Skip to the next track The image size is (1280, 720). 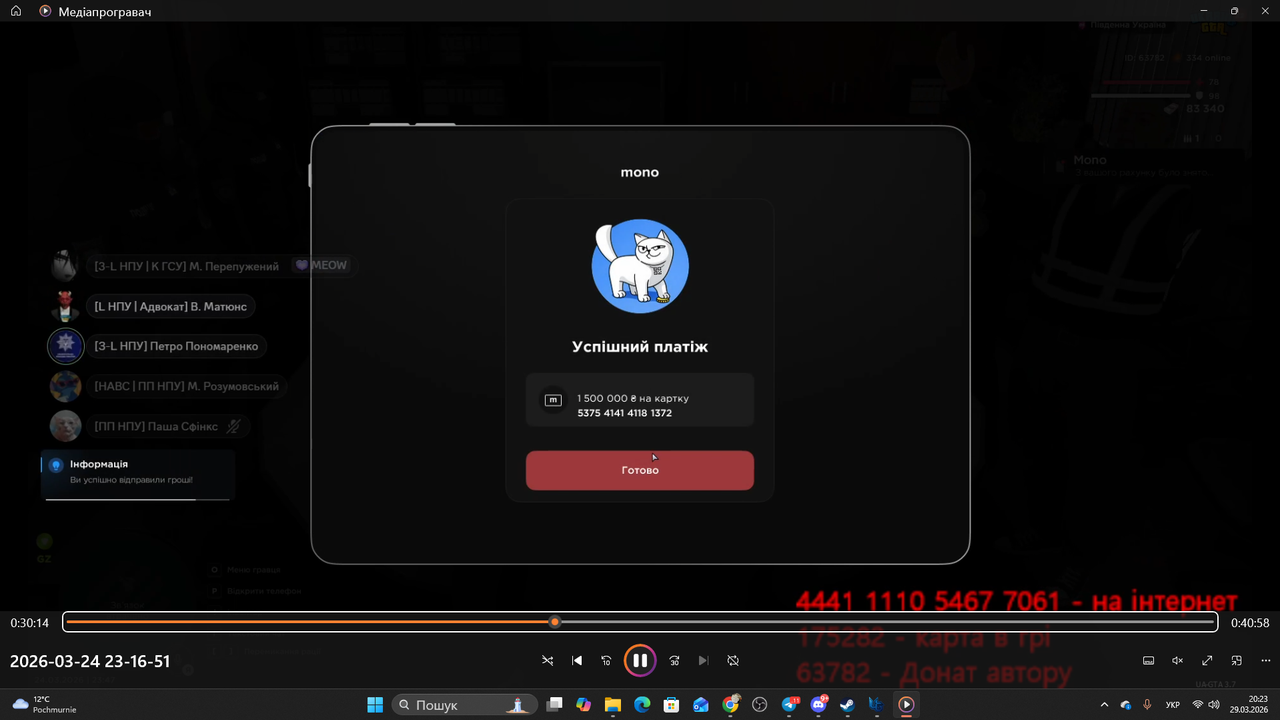pos(703,661)
